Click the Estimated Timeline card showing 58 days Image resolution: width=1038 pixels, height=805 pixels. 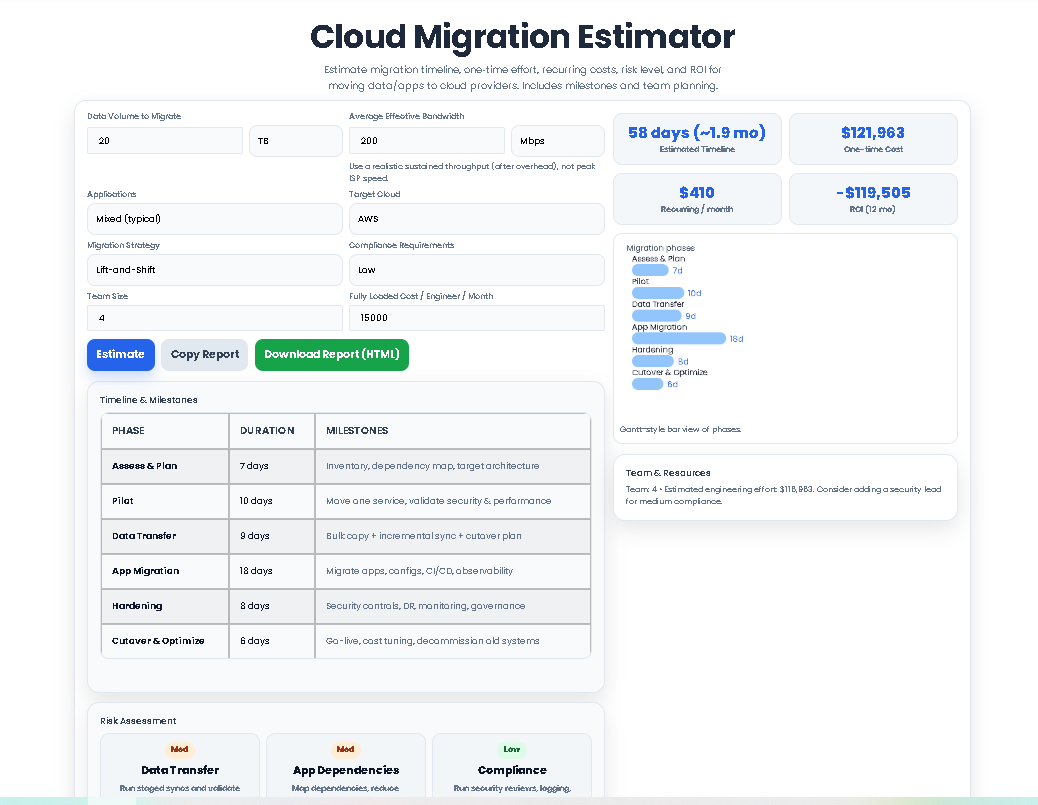[x=697, y=139]
